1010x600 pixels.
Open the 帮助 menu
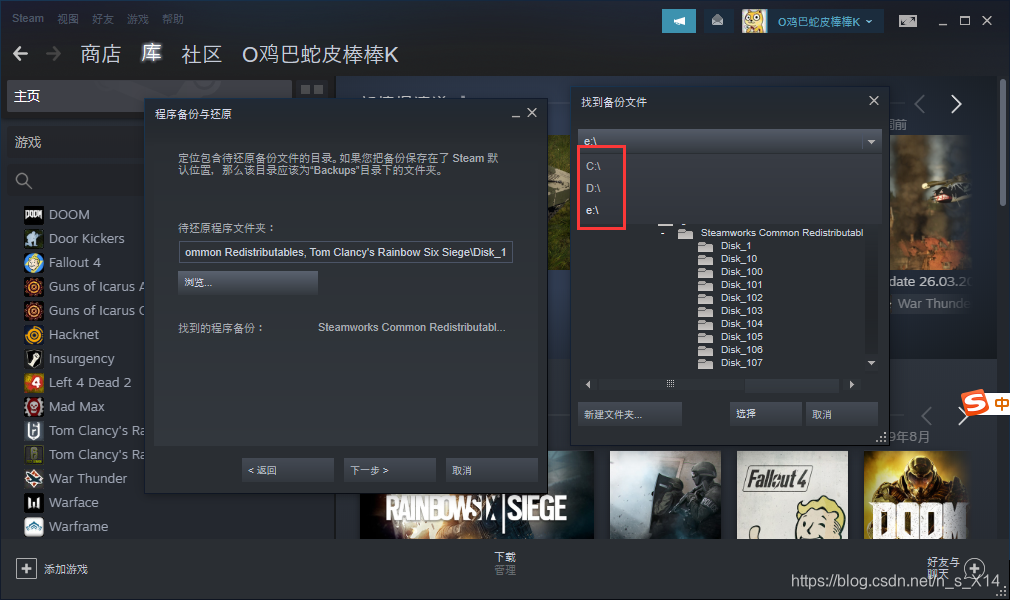coord(173,19)
